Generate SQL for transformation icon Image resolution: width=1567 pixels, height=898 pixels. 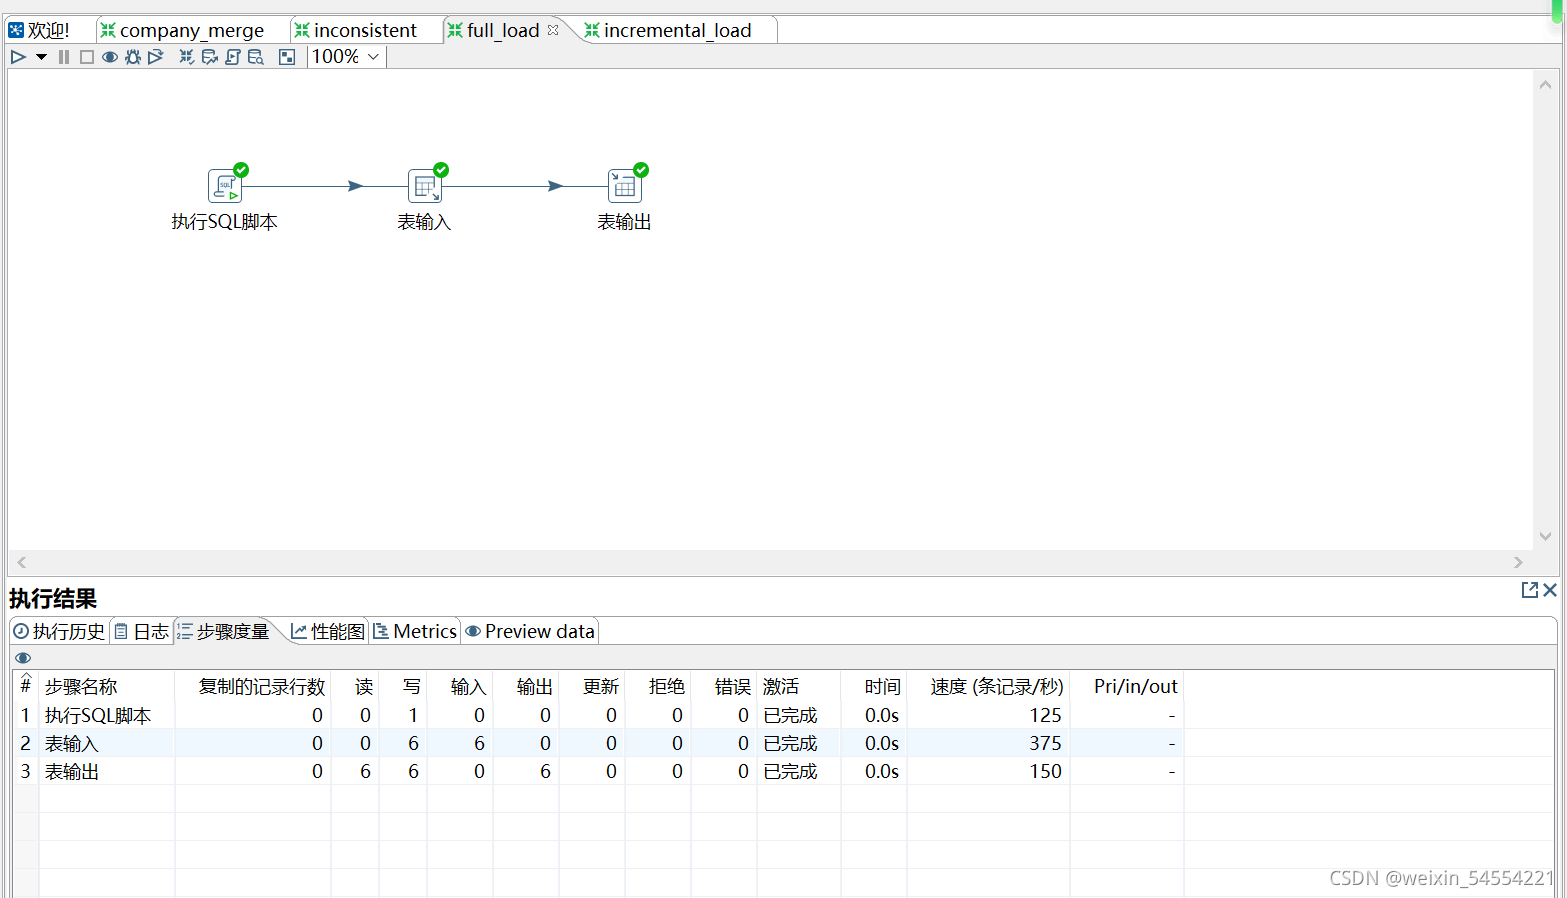click(x=233, y=57)
